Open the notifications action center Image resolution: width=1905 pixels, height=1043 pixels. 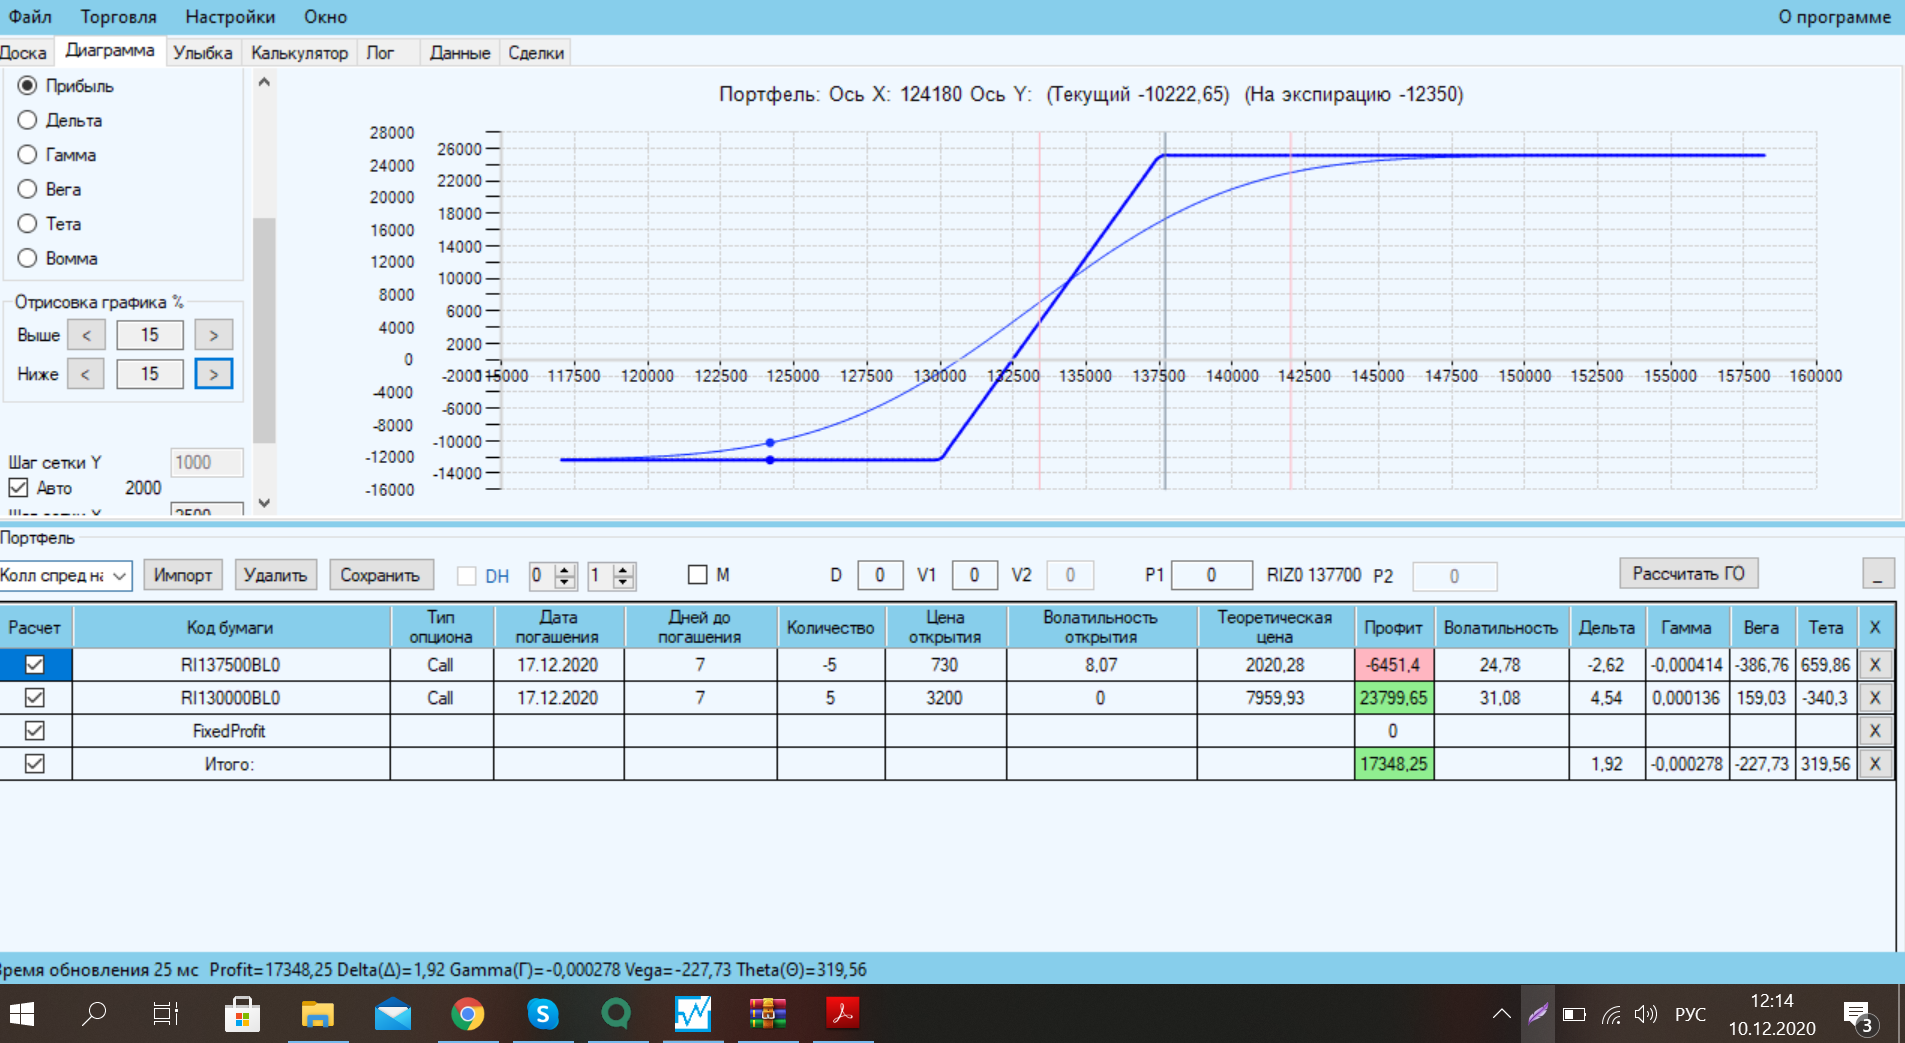pos(1858,1016)
